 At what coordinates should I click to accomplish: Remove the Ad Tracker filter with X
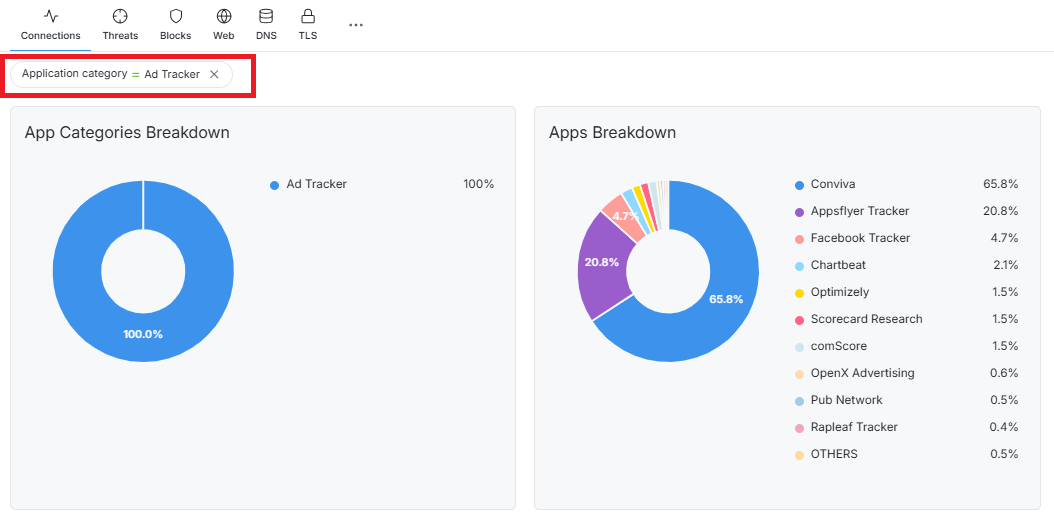point(214,75)
